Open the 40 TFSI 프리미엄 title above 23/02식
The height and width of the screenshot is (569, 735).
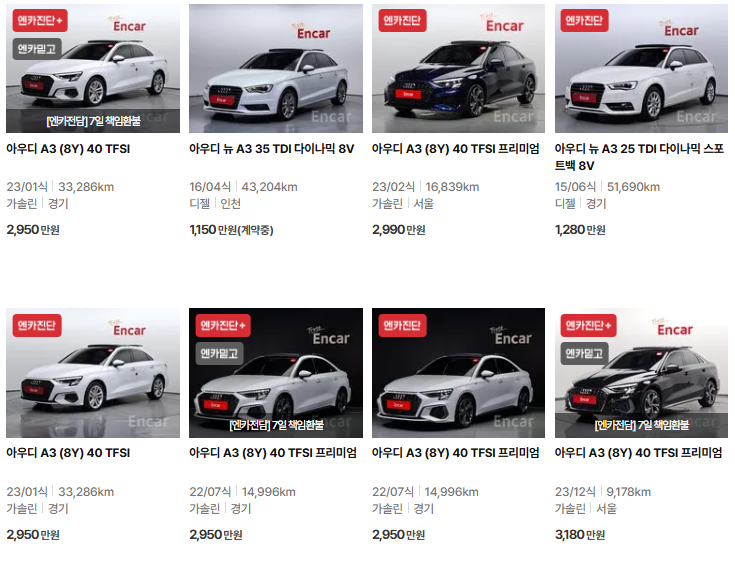click(x=456, y=149)
